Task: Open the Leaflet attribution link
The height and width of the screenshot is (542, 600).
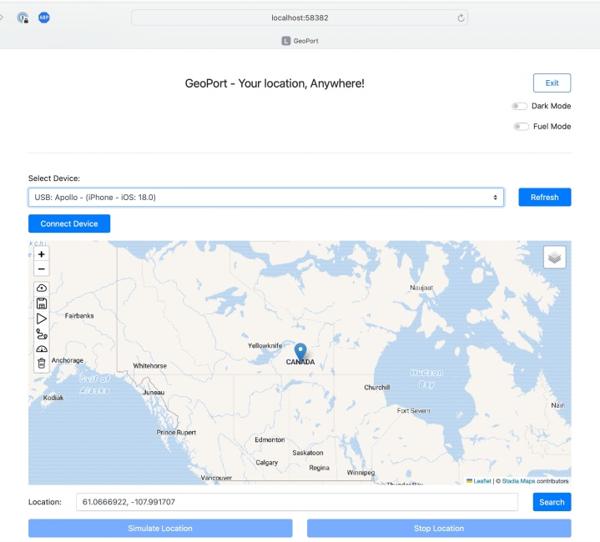Action: 482,481
